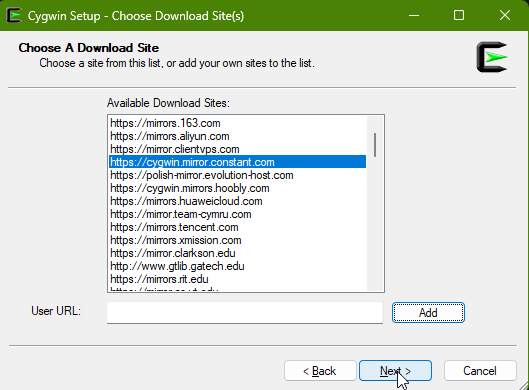Select https://mirrors.163.com from the list
Viewport: 529px width, 390px height.
pos(238,123)
